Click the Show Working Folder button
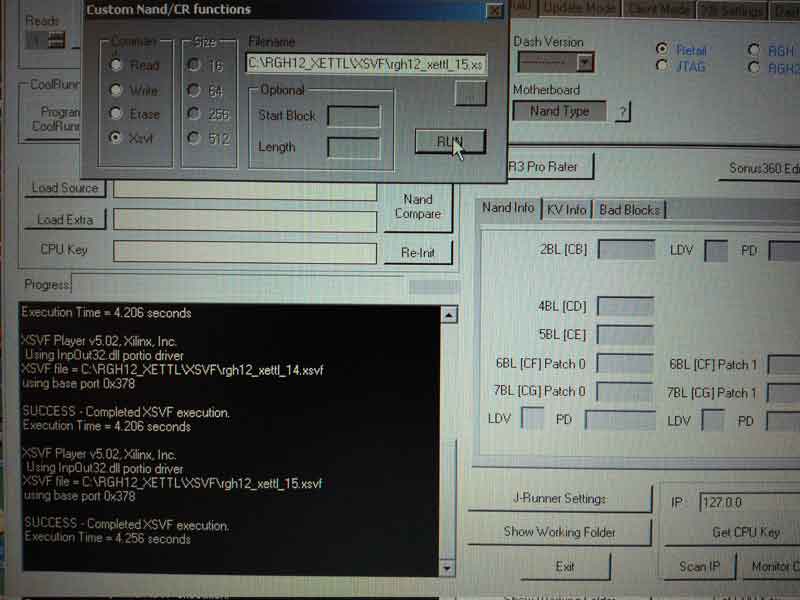800x600 pixels. [560, 532]
